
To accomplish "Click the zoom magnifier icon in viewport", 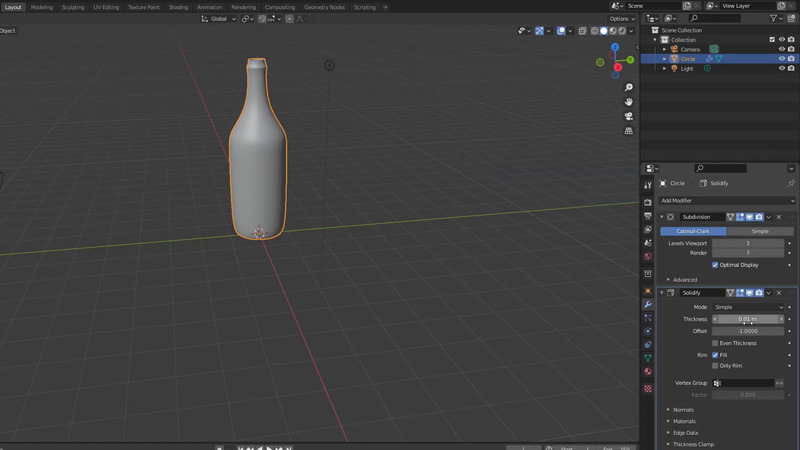I will (629, 88).
